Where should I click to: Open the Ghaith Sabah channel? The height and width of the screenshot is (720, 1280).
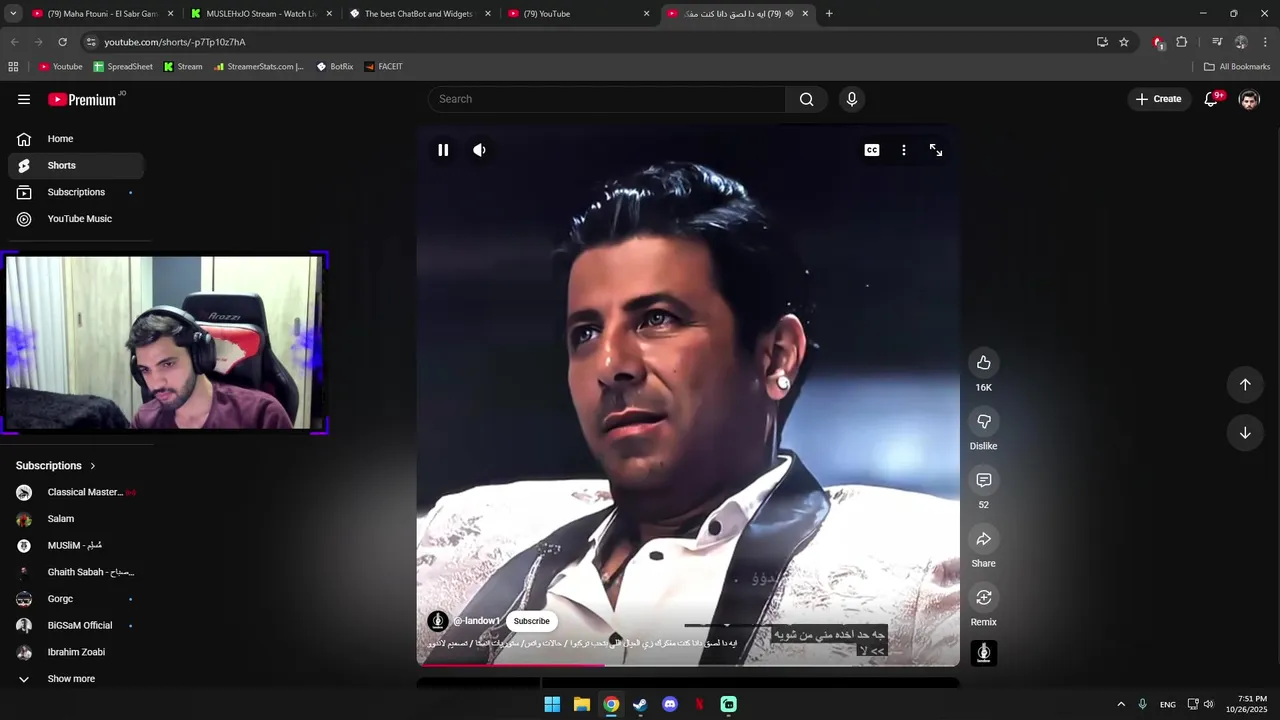pyautogui.click(x=76, y=572)
